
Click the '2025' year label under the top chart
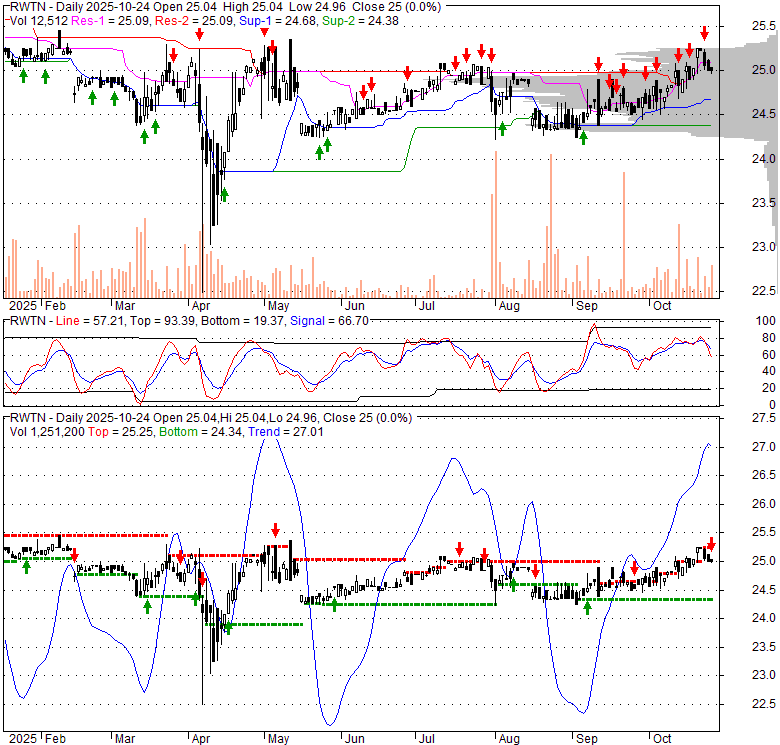pos(23,306)
